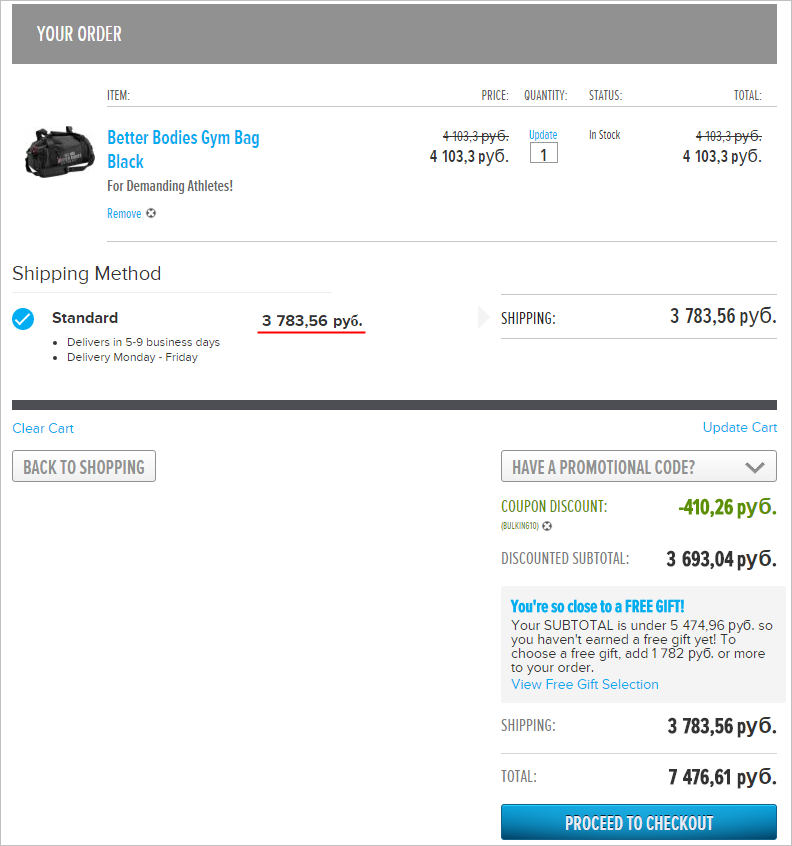Click the remove item X icon

(151, 213)
